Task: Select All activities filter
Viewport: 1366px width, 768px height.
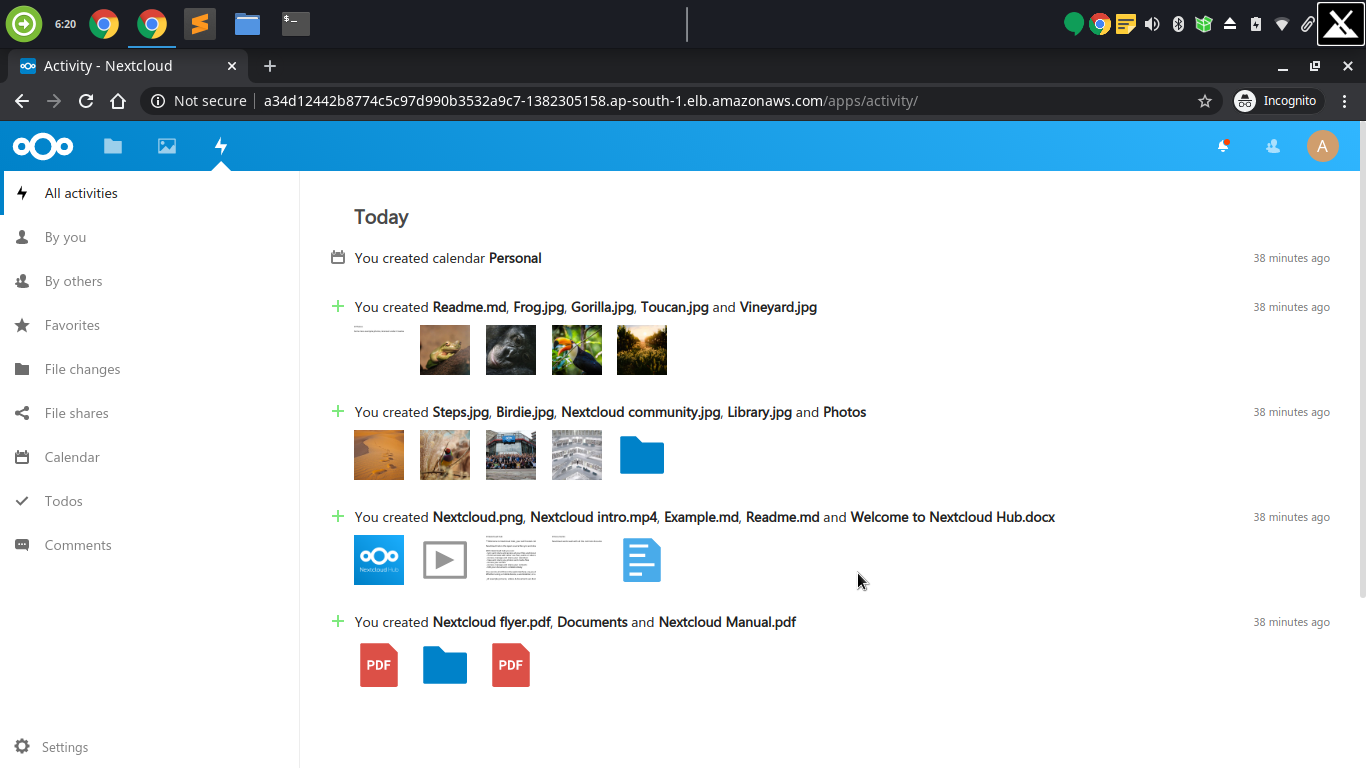Action: point(150,193)
